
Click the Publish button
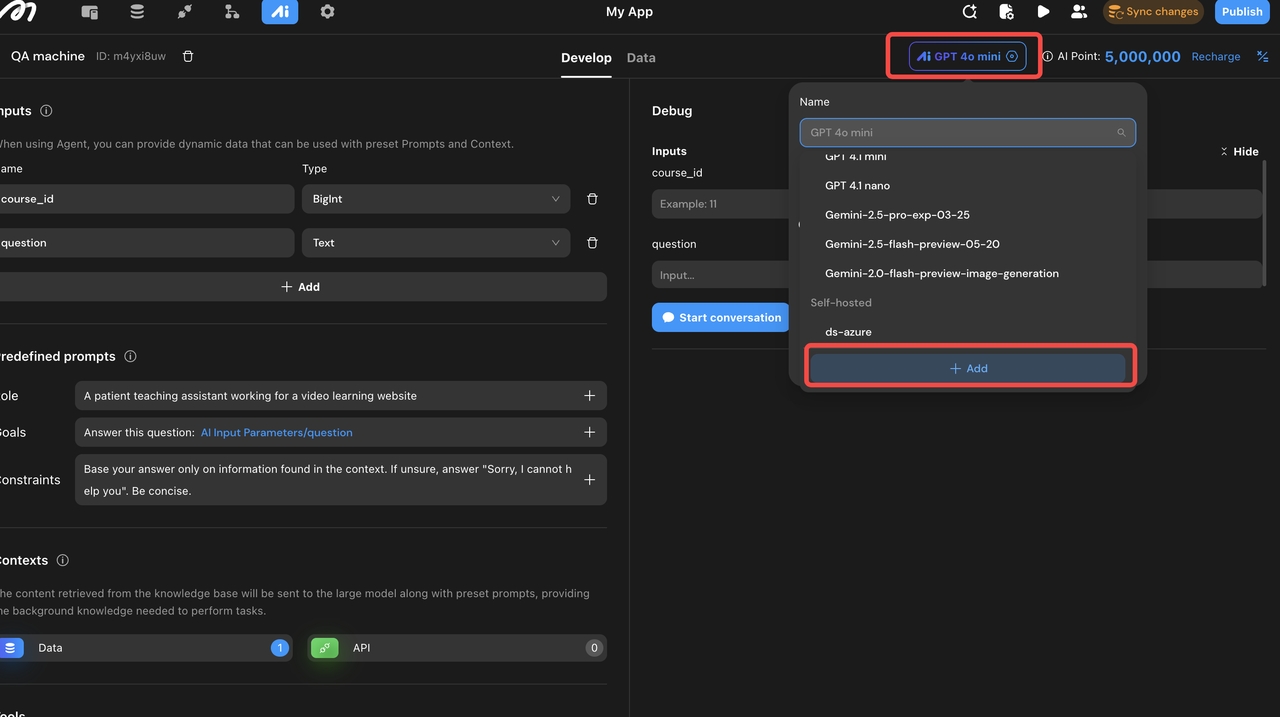click(x=1242, y=12)
